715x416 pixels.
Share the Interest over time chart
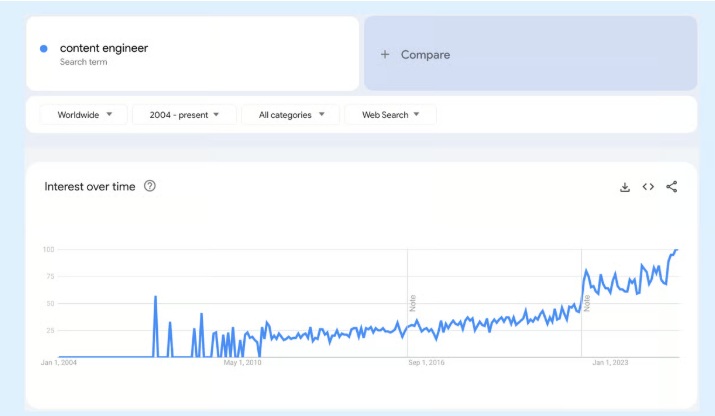point(672,187)
